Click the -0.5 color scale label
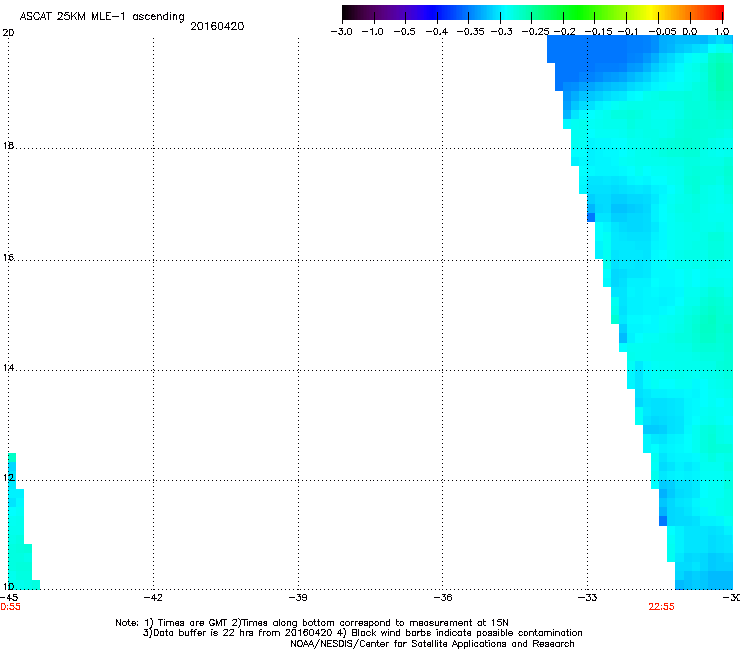This screenshot has height=650, width=740. coord(404,32)
